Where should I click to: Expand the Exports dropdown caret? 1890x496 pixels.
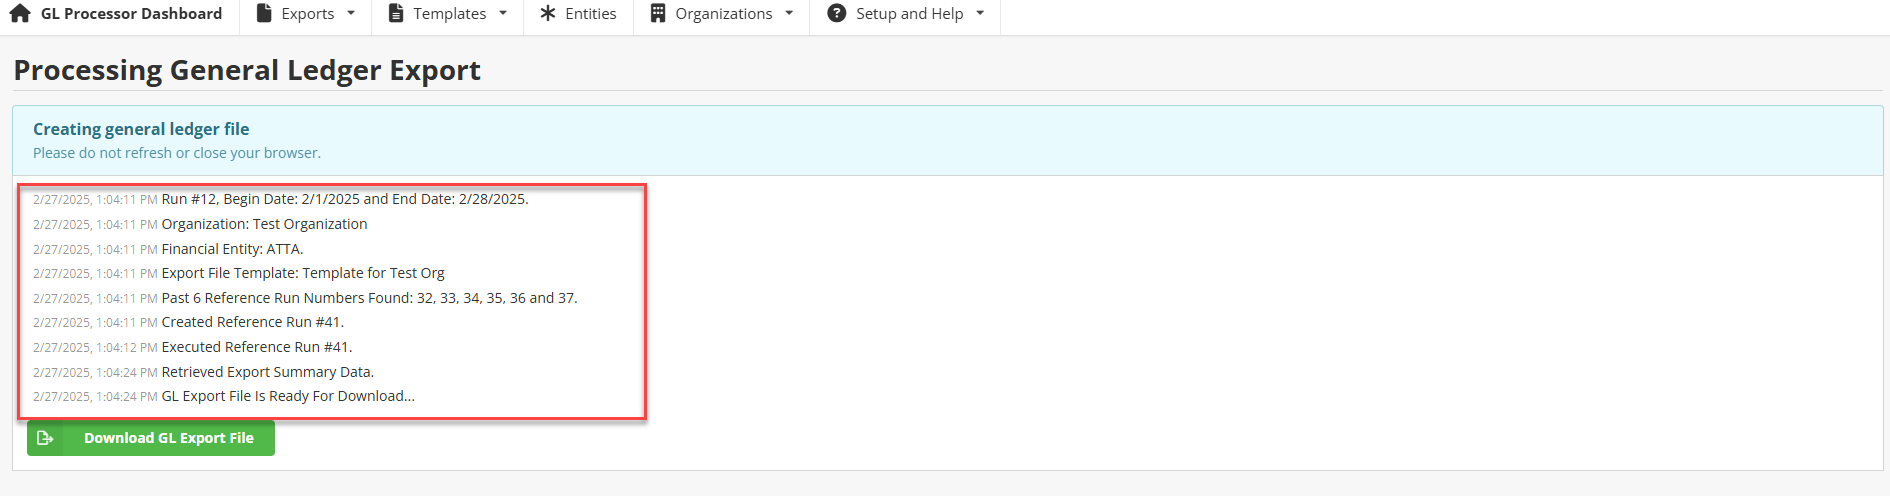tap(351, 14)
